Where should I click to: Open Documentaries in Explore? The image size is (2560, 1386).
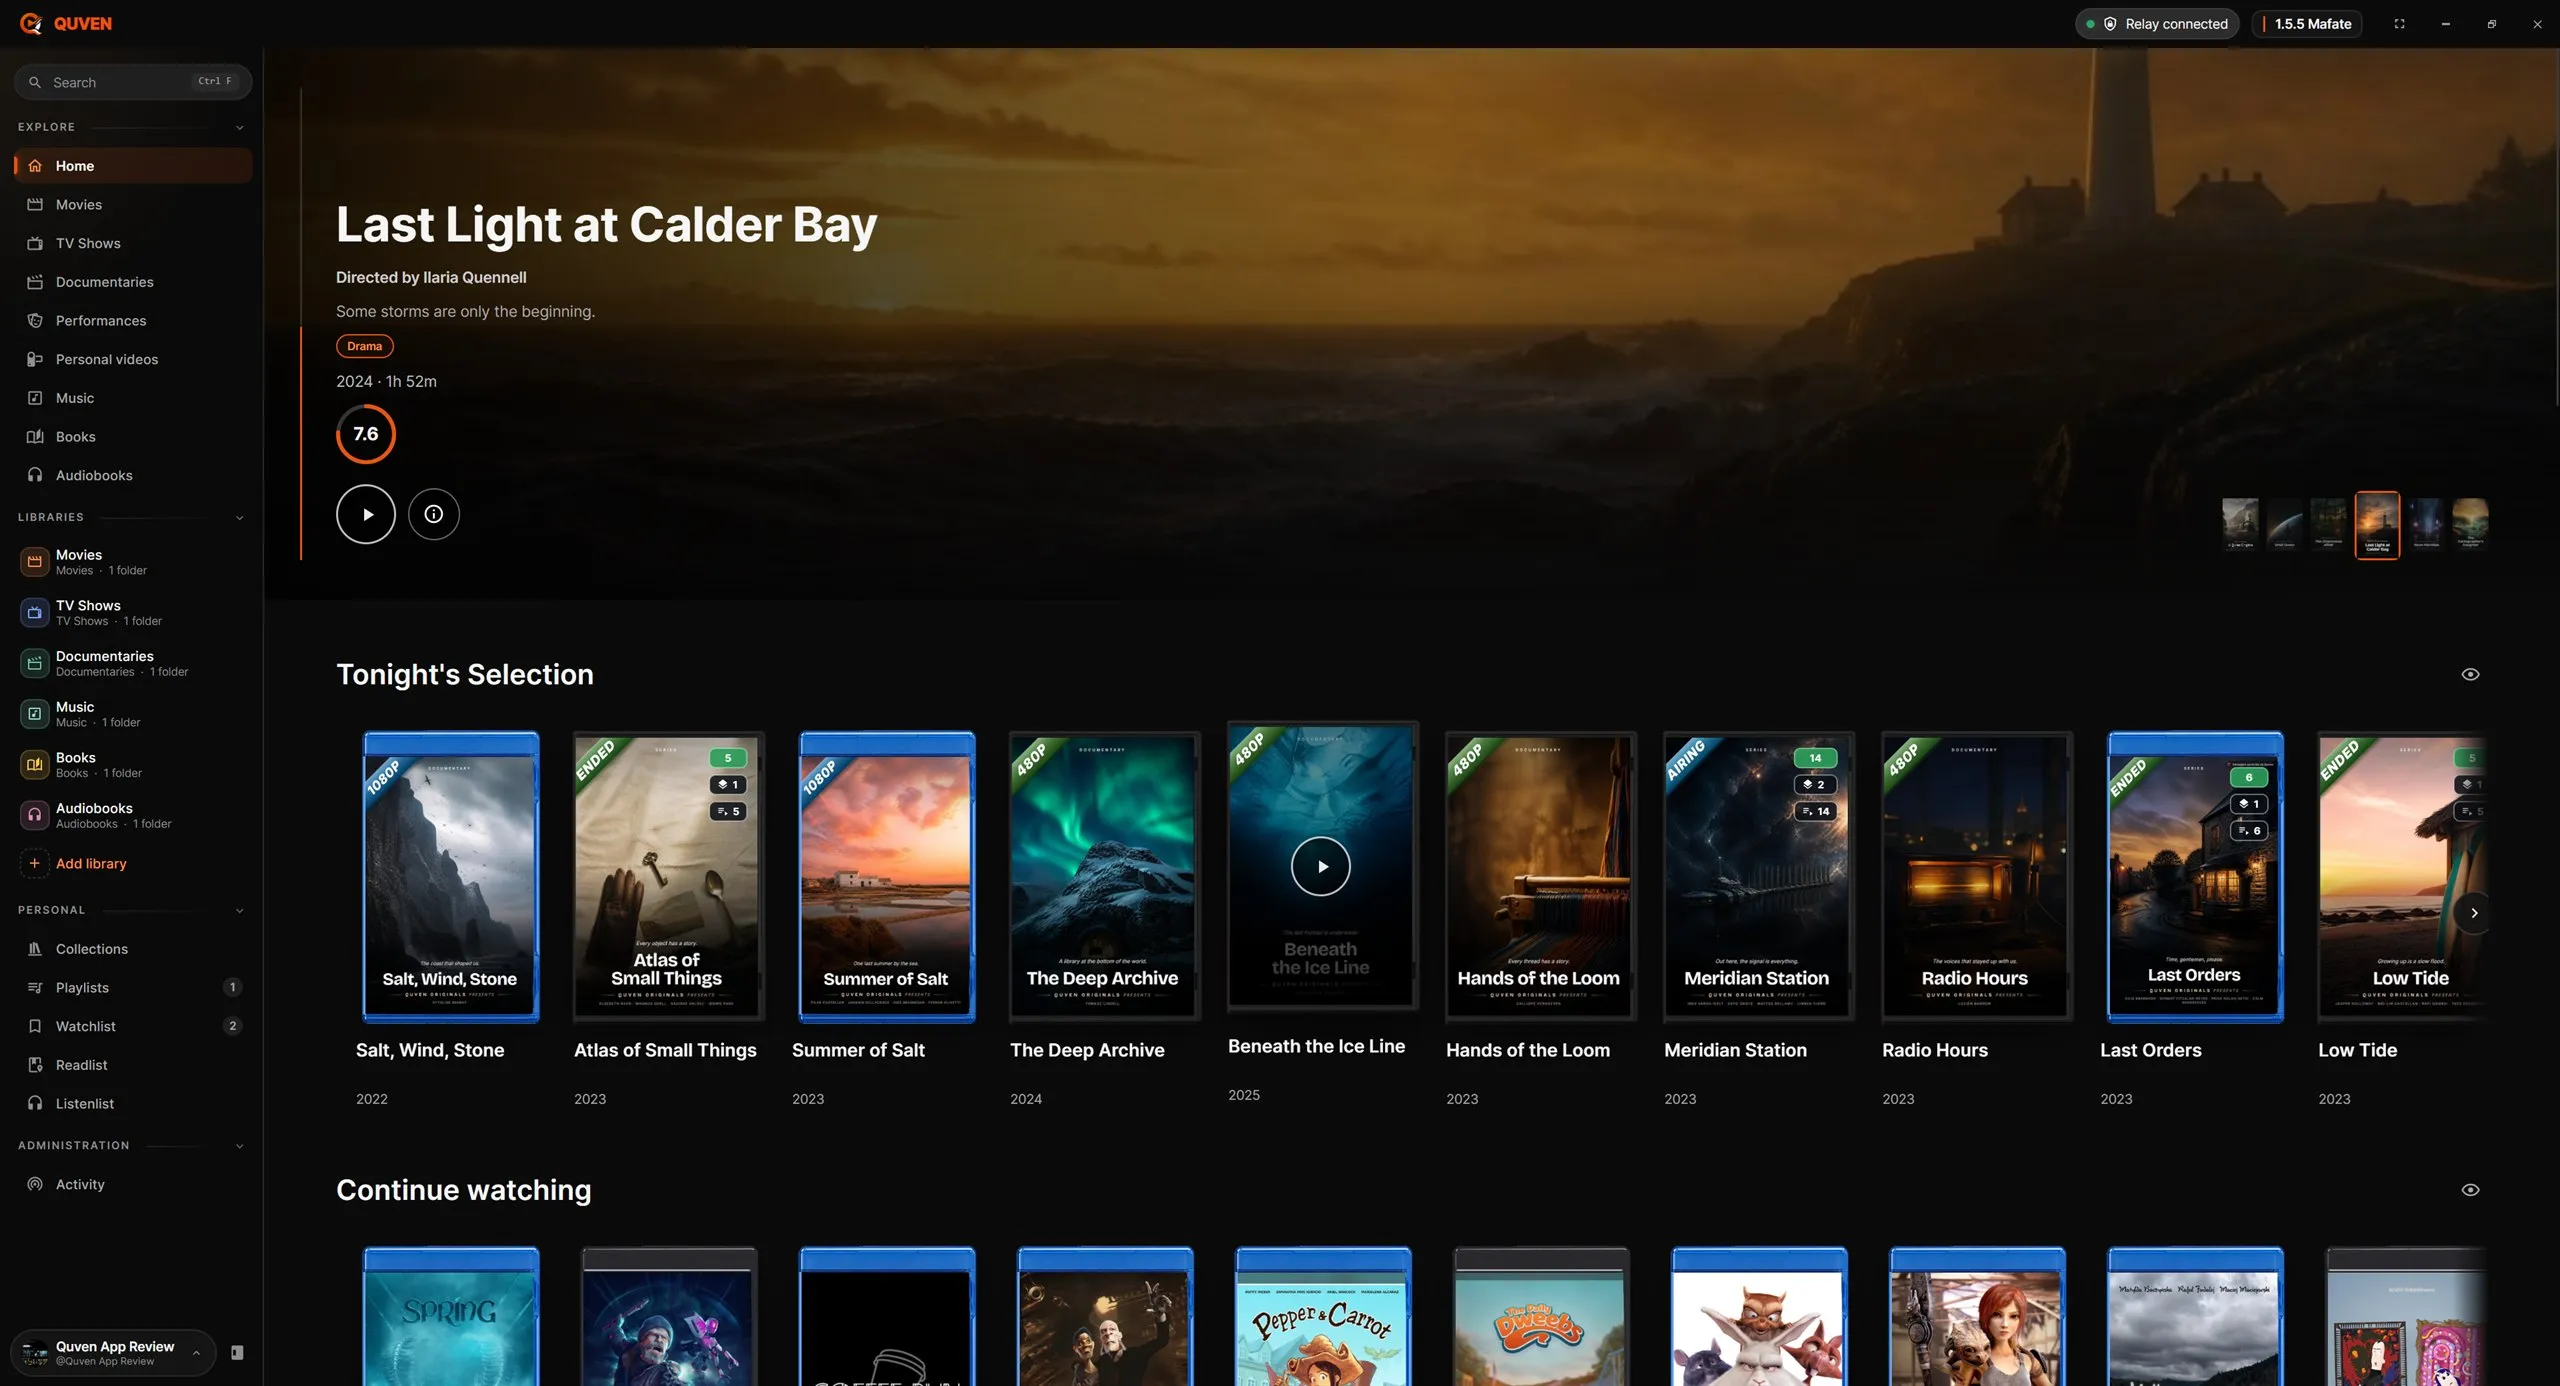(x=132, y=282)
